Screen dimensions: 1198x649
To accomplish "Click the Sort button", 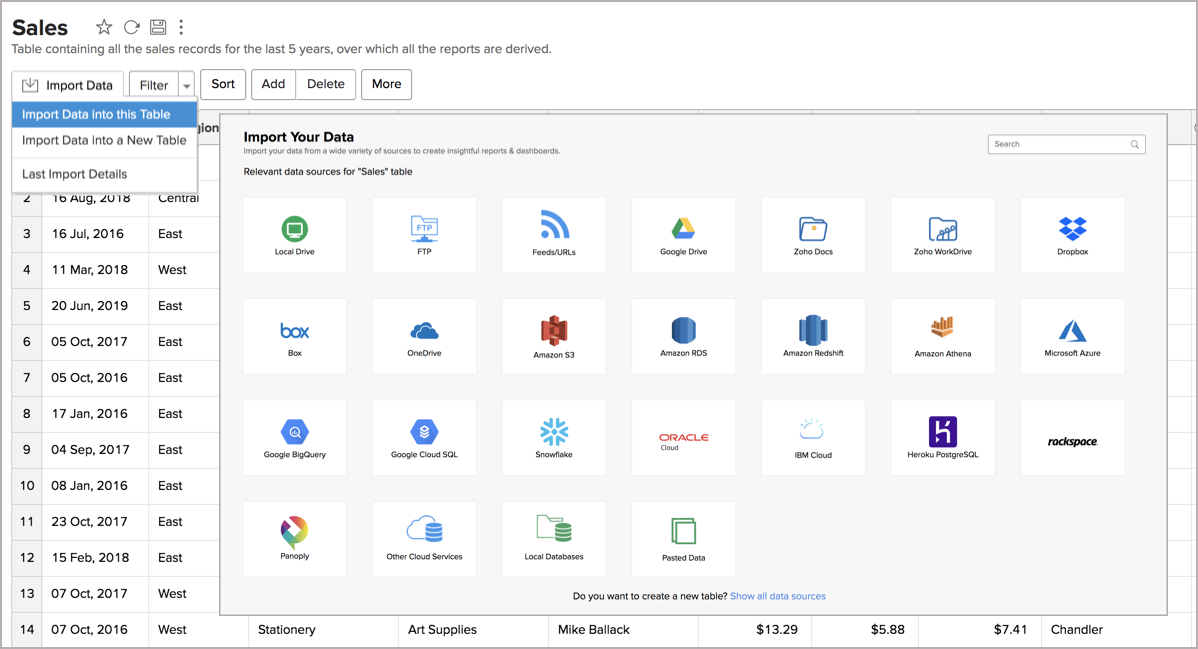I will pyautogui.click(x=222, y=84).
